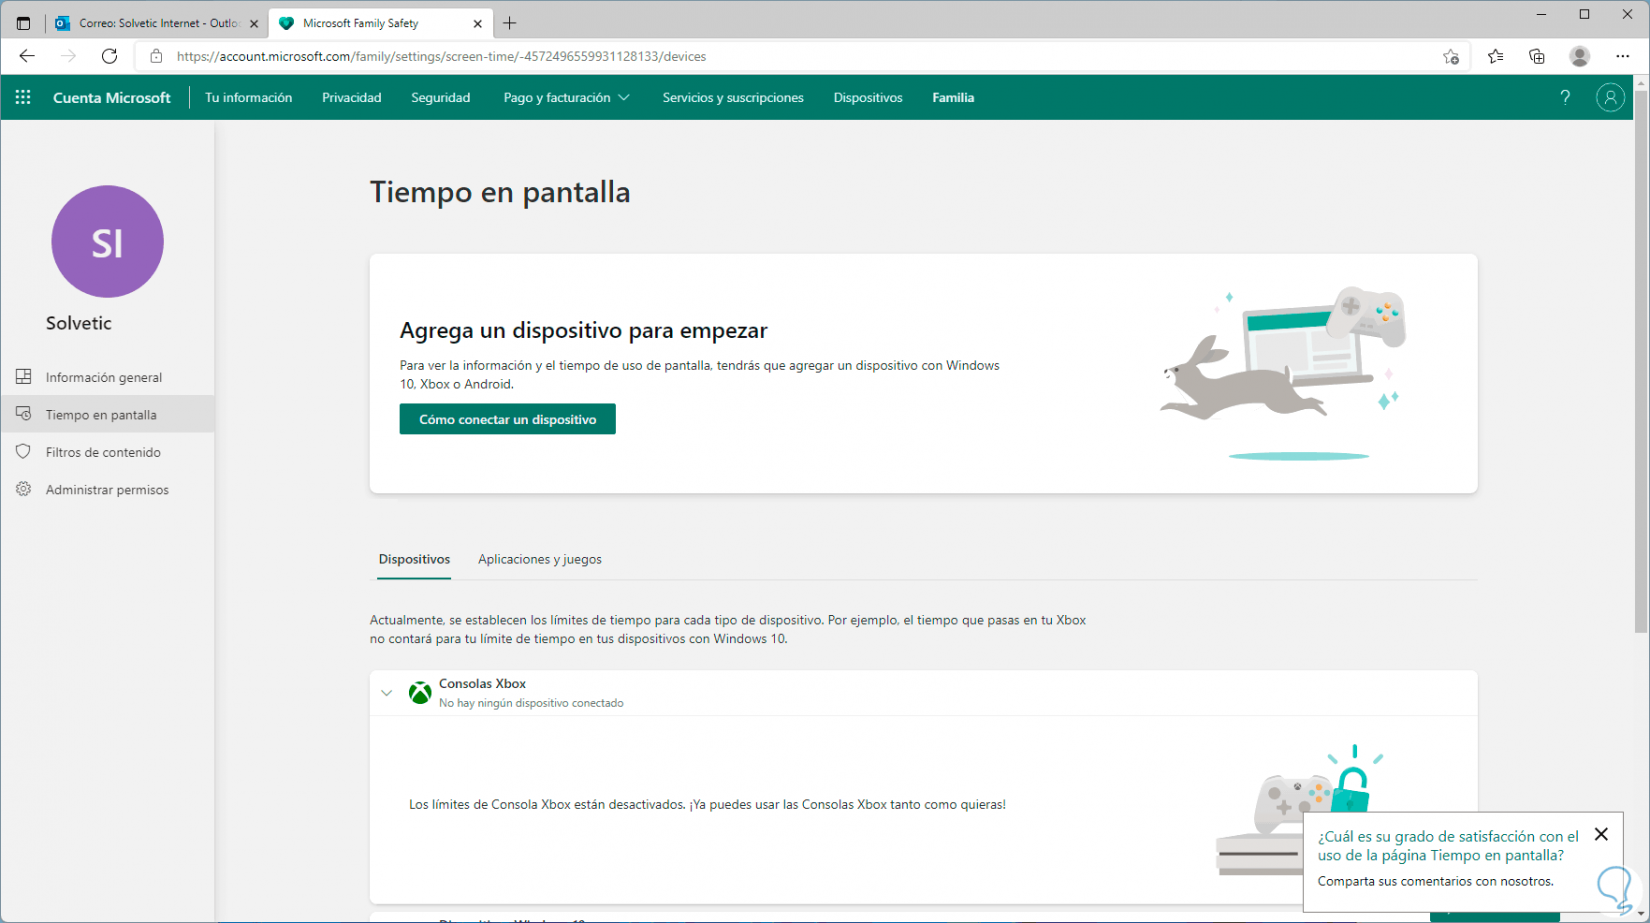The height and width of the screenshot is (923, 1650).
Task: Open the account profile icon in header
Action: [x=1610, y=97]
